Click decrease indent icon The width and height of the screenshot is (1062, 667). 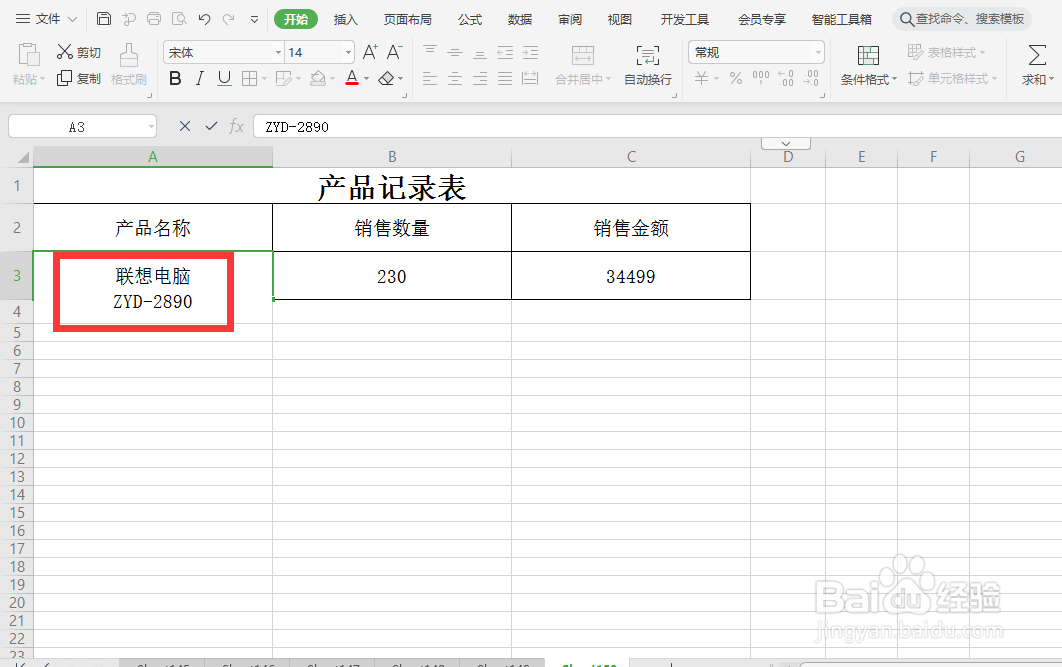click(505, 51)
